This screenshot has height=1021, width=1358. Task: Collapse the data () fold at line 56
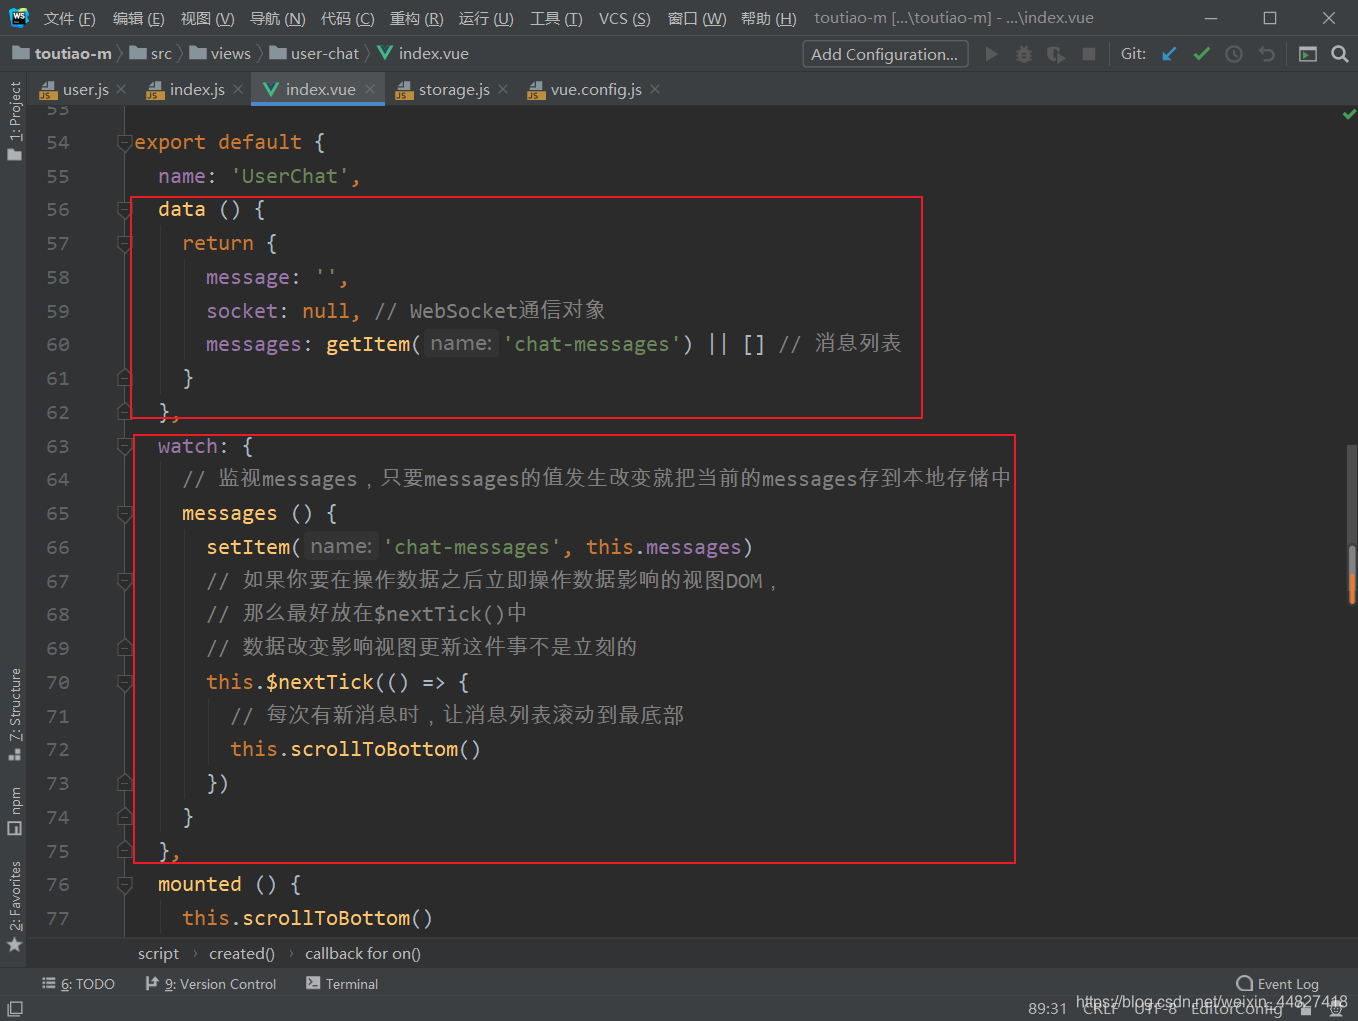point(125,210)
